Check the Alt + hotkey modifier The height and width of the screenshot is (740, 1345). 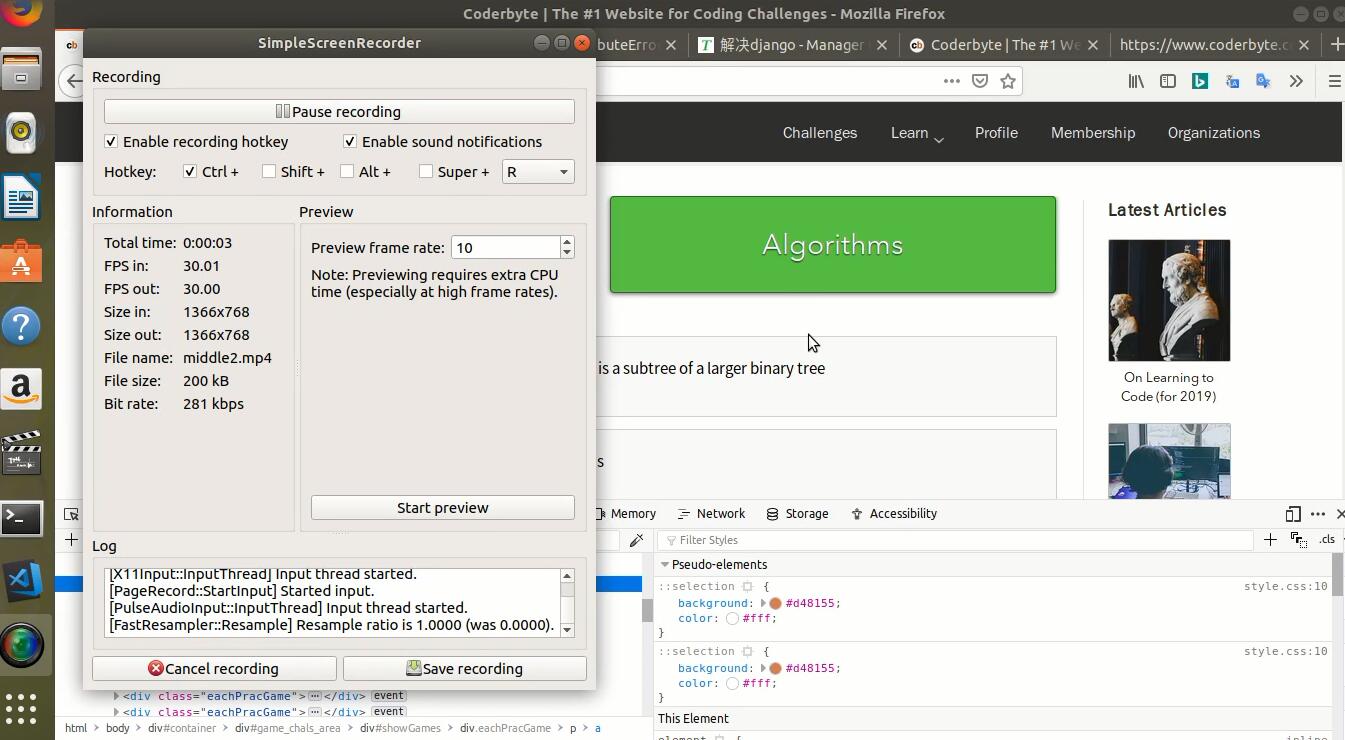point(347,172)
